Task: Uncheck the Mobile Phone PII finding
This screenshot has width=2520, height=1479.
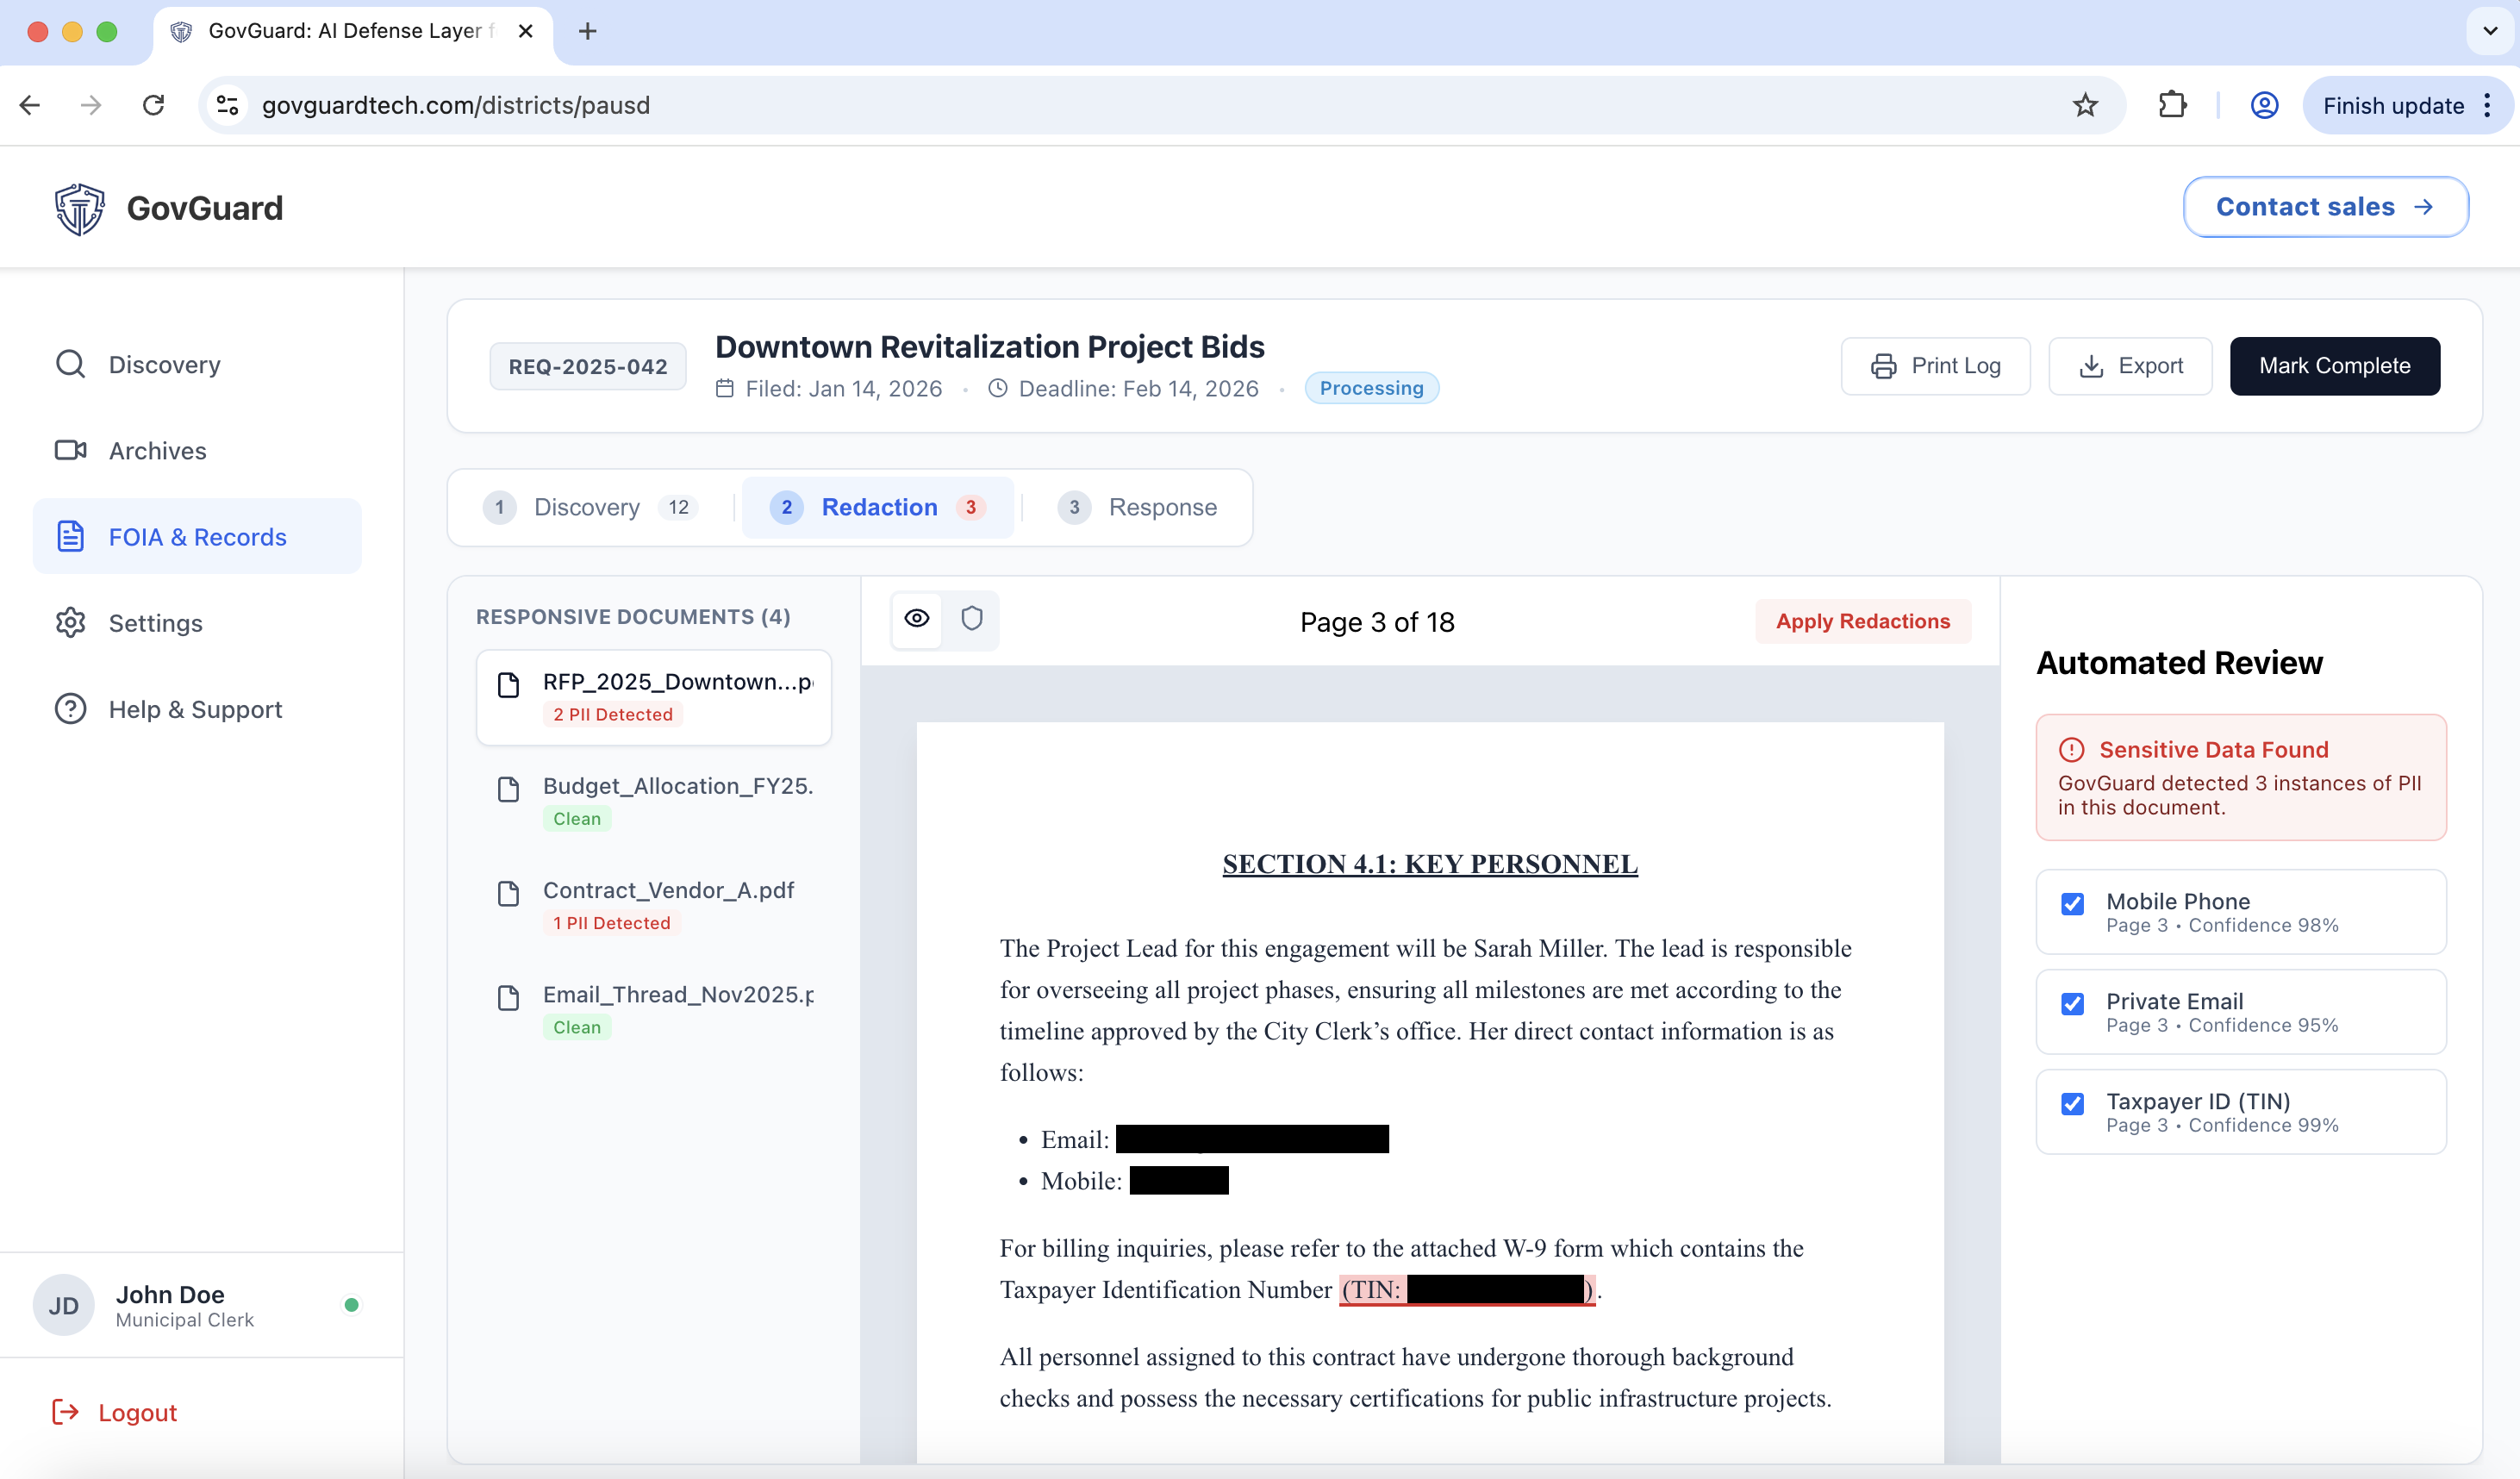Action: 2073,904
